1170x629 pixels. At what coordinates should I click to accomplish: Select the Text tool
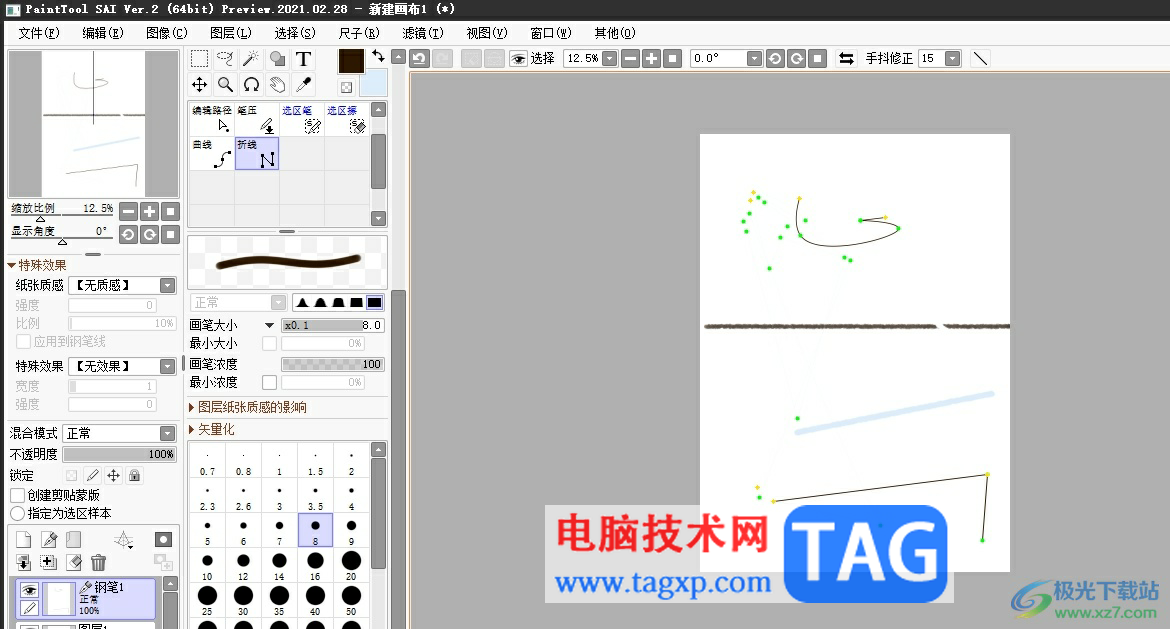point(303,59)
